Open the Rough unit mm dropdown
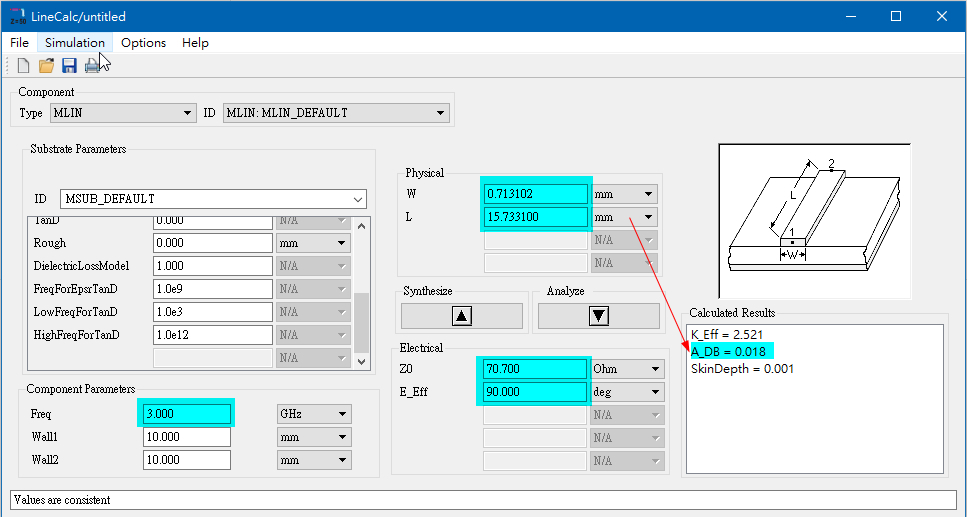 click(x=313, y=243)
